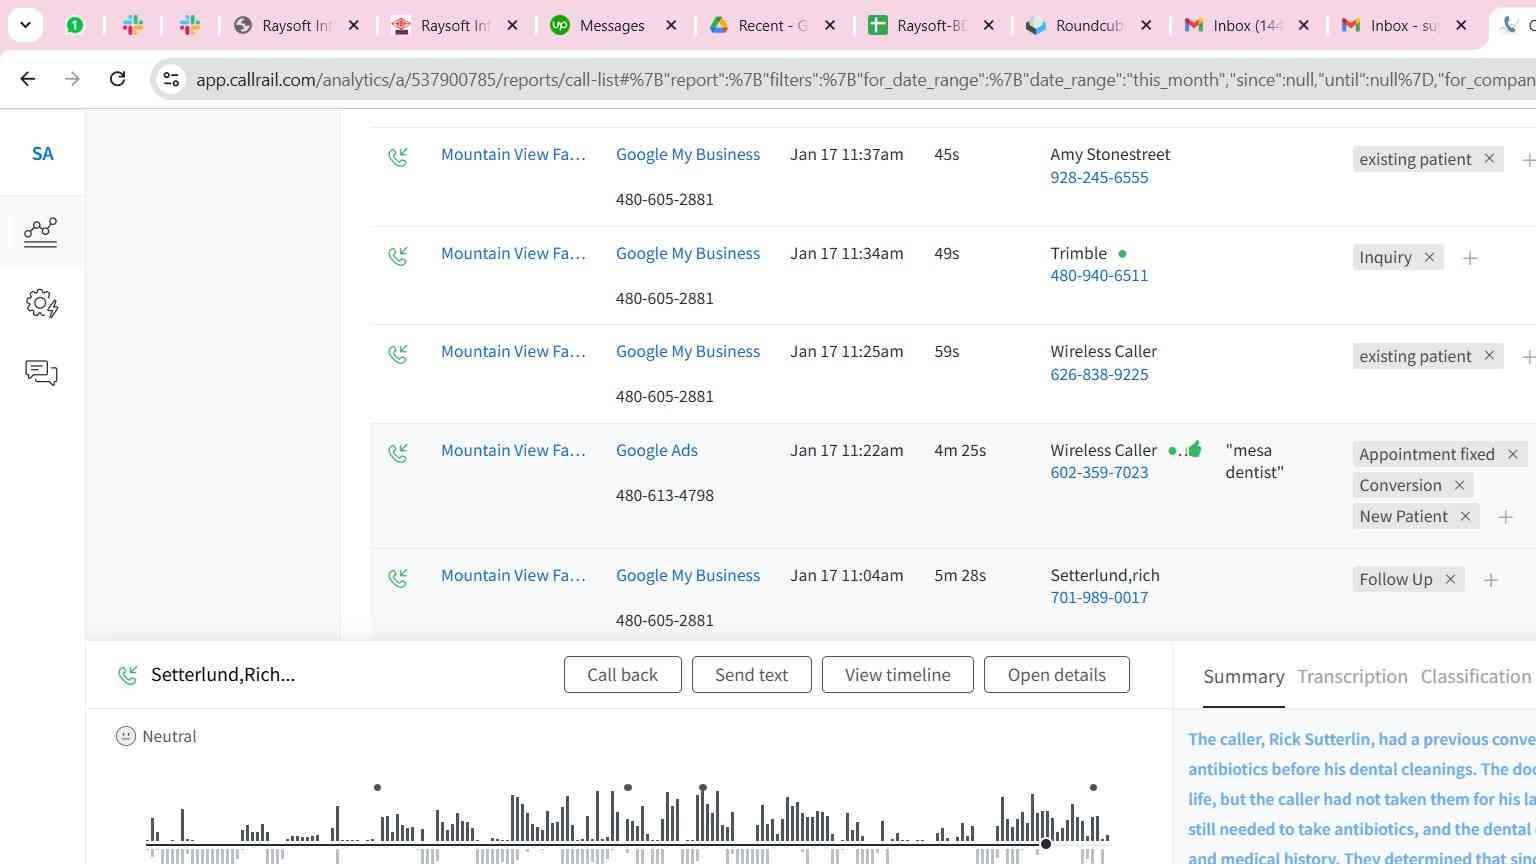1536x864 pixels.
Task: Click the playhead on the audio waveform
Action: click(x=1046, y=844)
